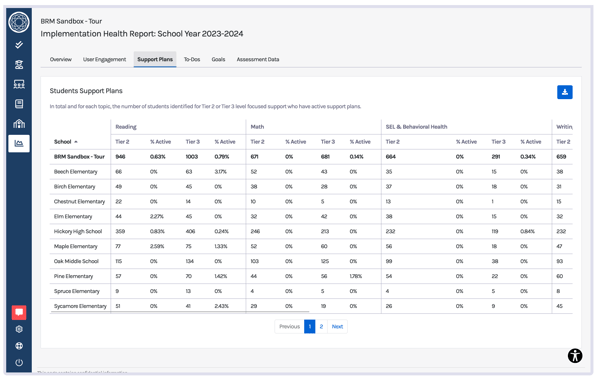
Task: Click the Next pagination button
Action: [x=337, y=327]
